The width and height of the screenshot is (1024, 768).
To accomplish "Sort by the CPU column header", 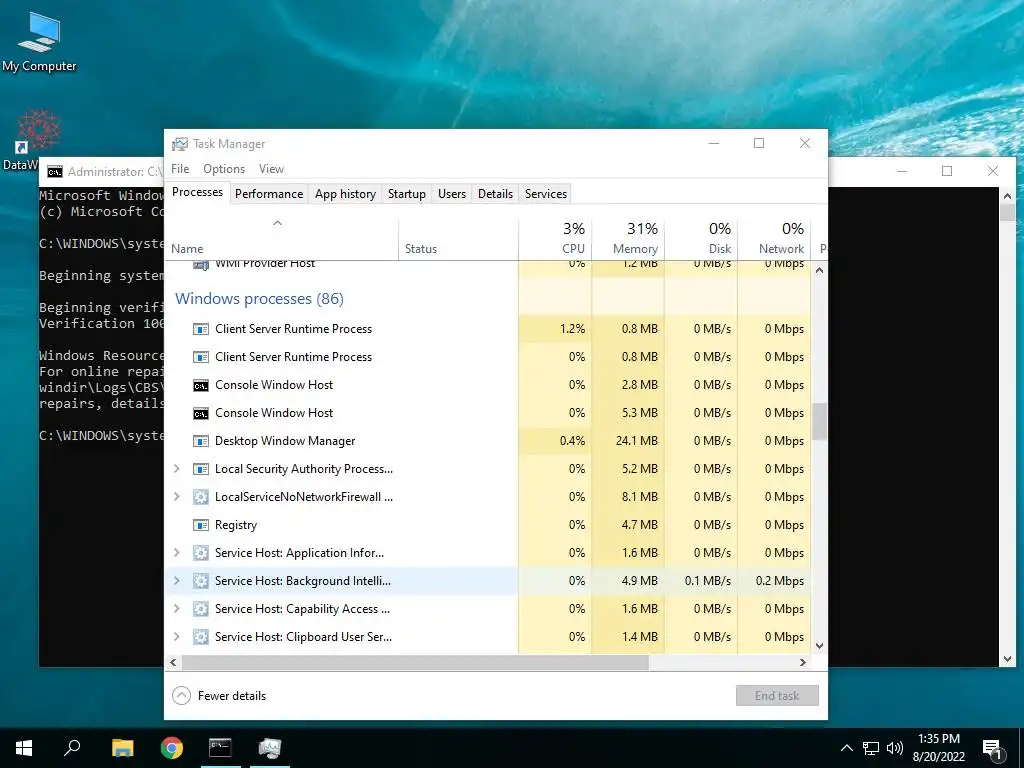I will pos(555,240).
